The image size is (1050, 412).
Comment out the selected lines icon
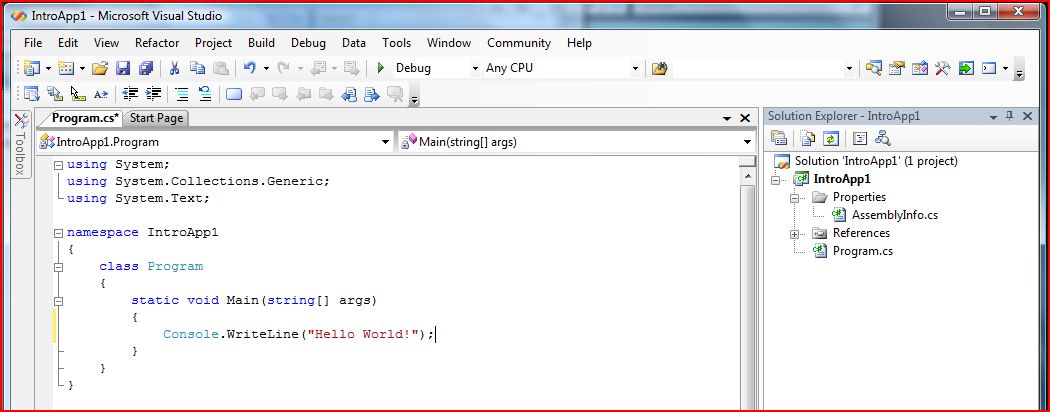pos(181,94)
